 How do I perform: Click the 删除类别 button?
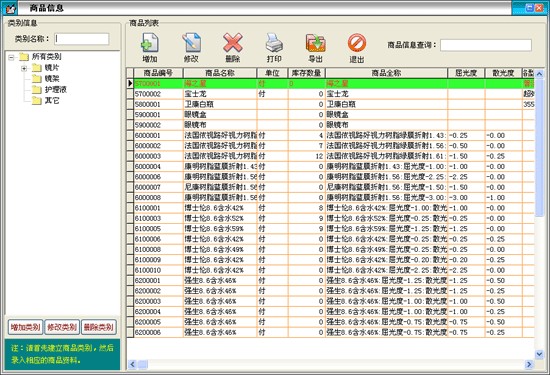(99, 327)
